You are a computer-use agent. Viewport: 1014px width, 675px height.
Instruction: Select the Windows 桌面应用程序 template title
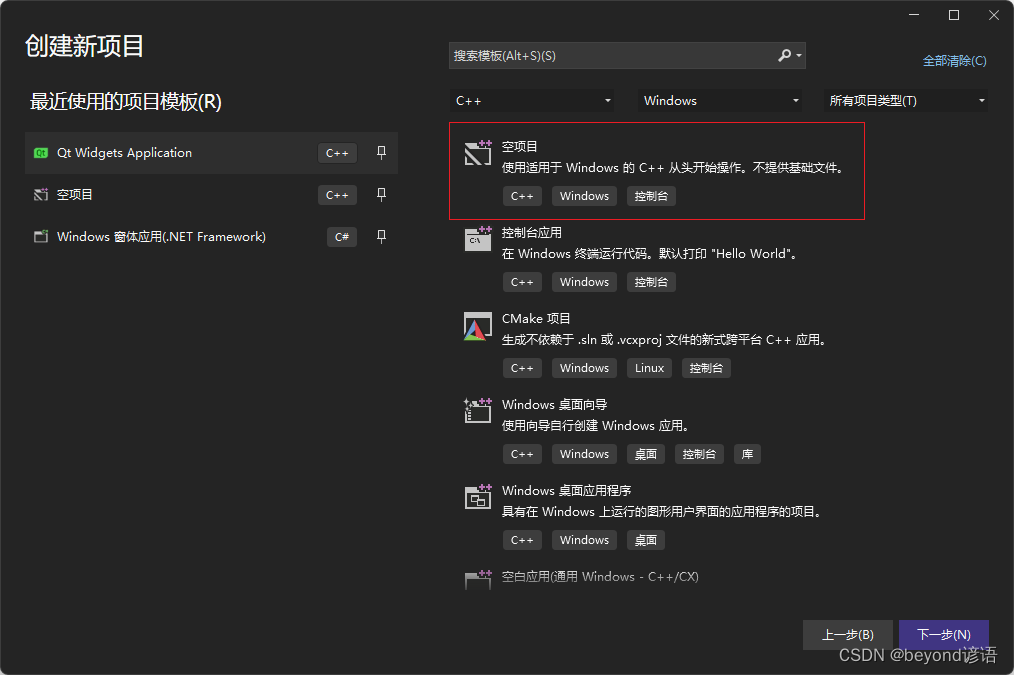(566, 491)
